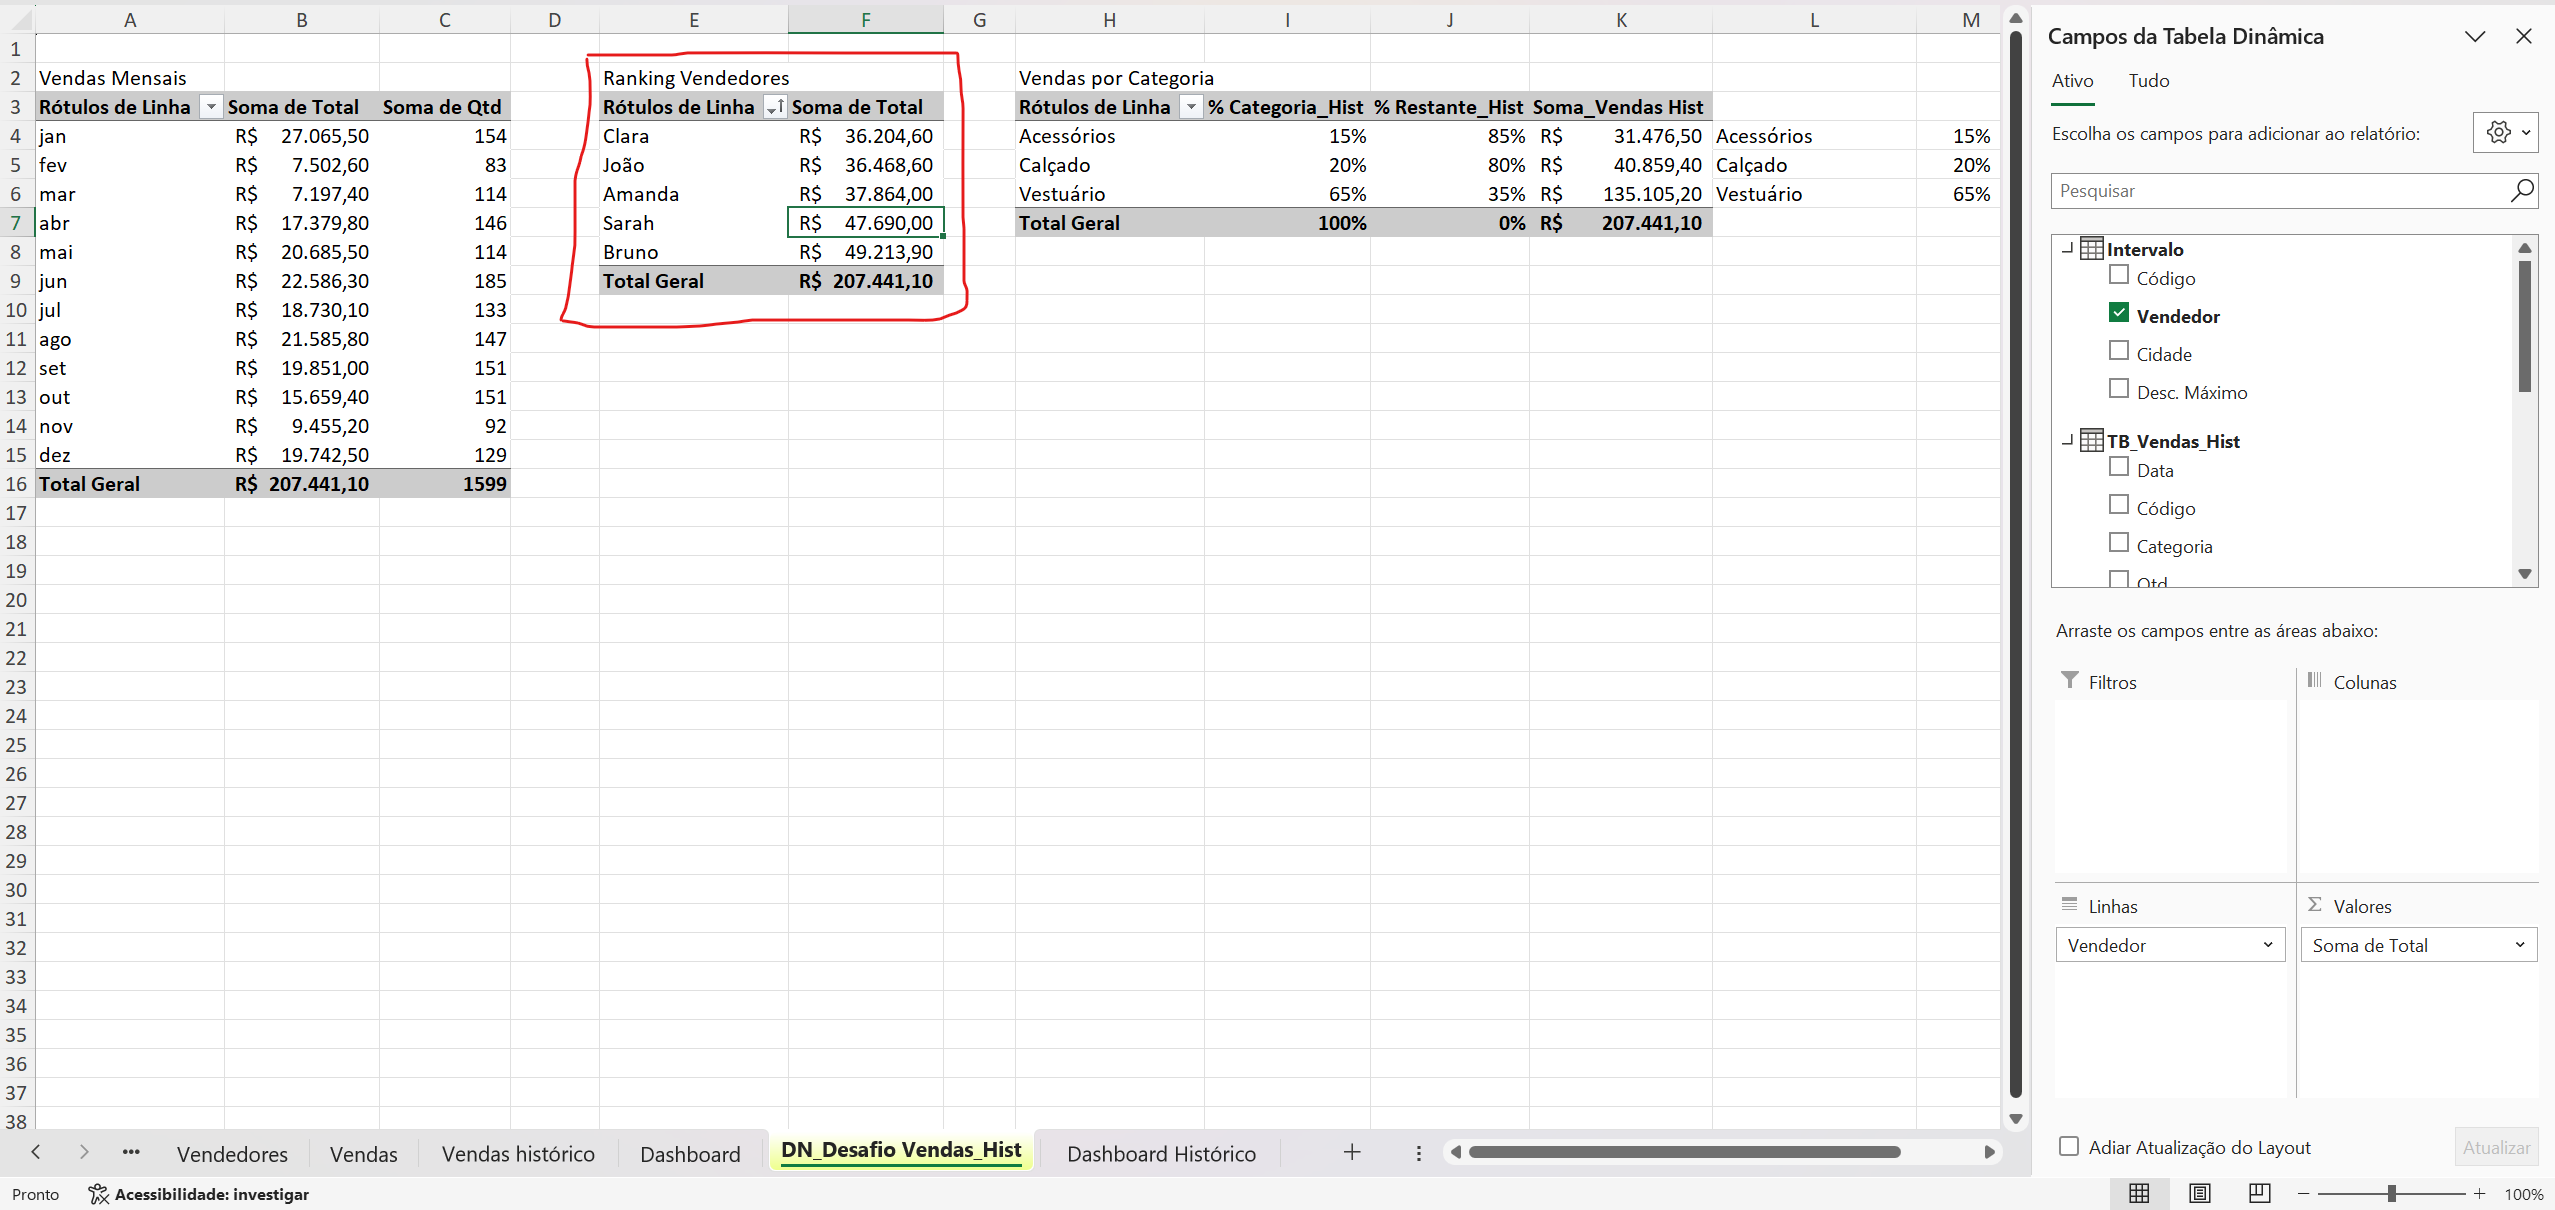This screenshot has width=2555, height=1210.
Task: Click the Atualizar button
Action: [x=2495, y=1147]
